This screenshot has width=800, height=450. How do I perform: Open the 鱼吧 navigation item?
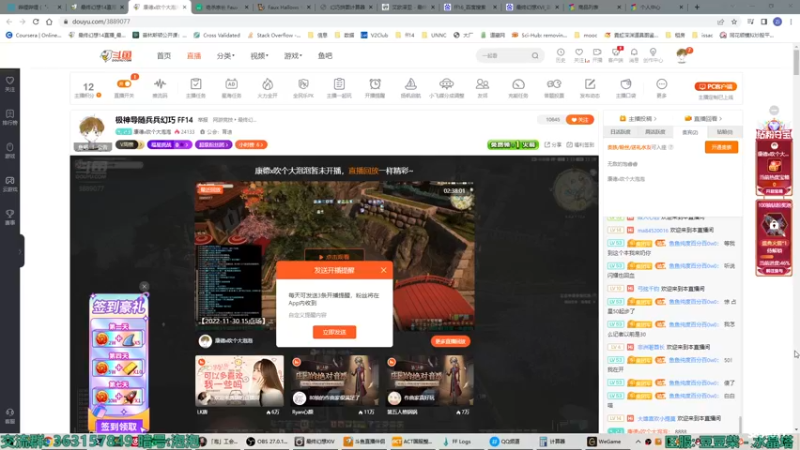325,56
